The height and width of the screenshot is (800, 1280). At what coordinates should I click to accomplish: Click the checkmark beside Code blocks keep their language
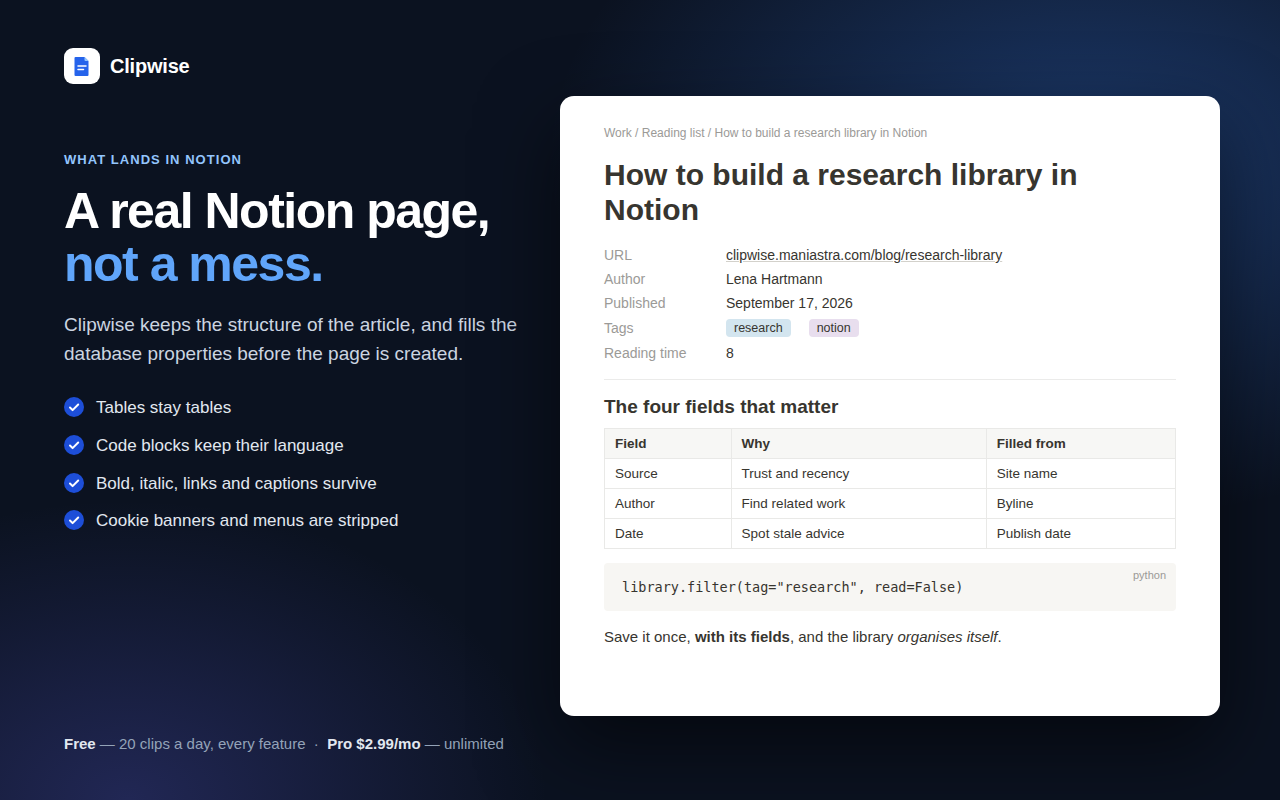[74, 445]
